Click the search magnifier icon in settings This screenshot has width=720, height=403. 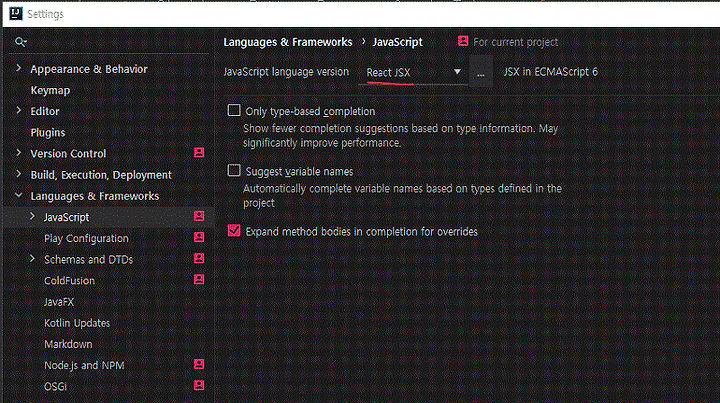[x=20, y=42]
